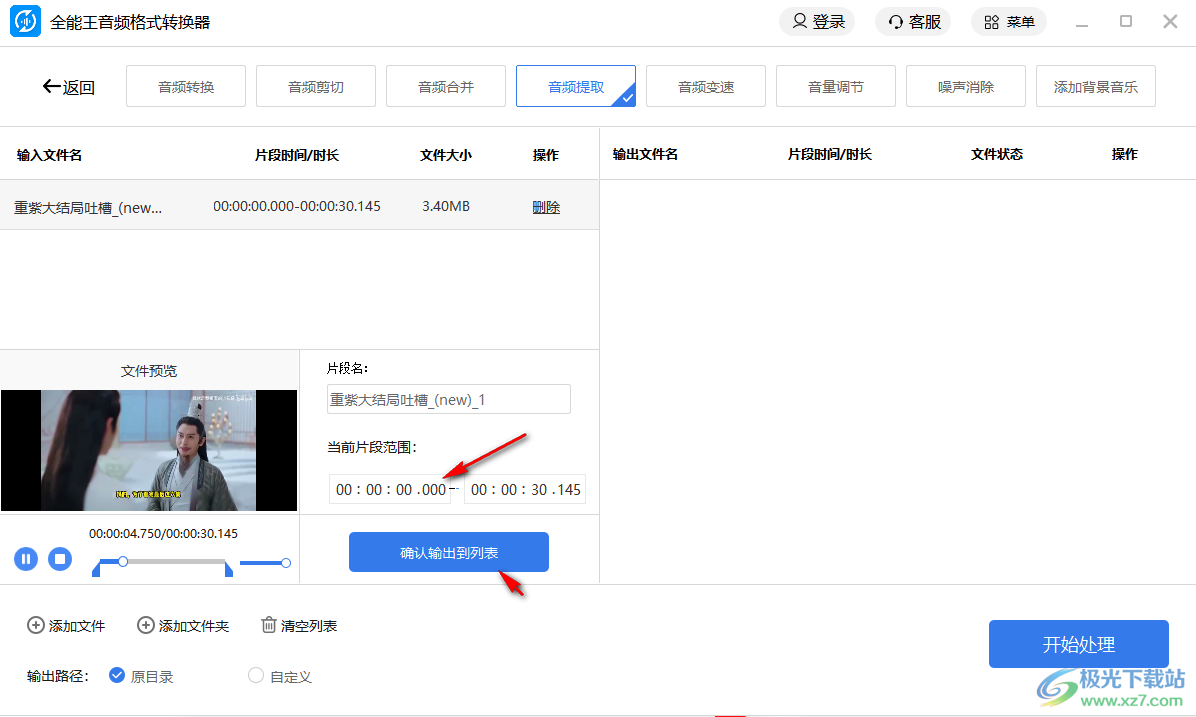Viewport: 1196px width, 717px height.
Task: Open 客服 customer service support
Action: (x=911, y=21)
